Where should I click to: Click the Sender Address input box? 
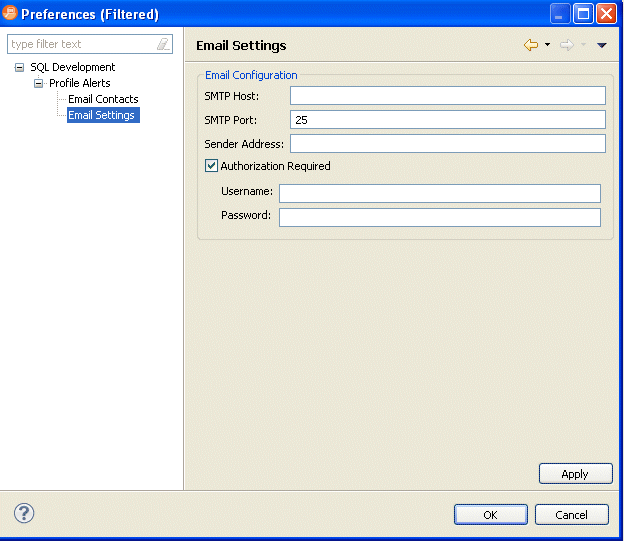tap(447, 144)
